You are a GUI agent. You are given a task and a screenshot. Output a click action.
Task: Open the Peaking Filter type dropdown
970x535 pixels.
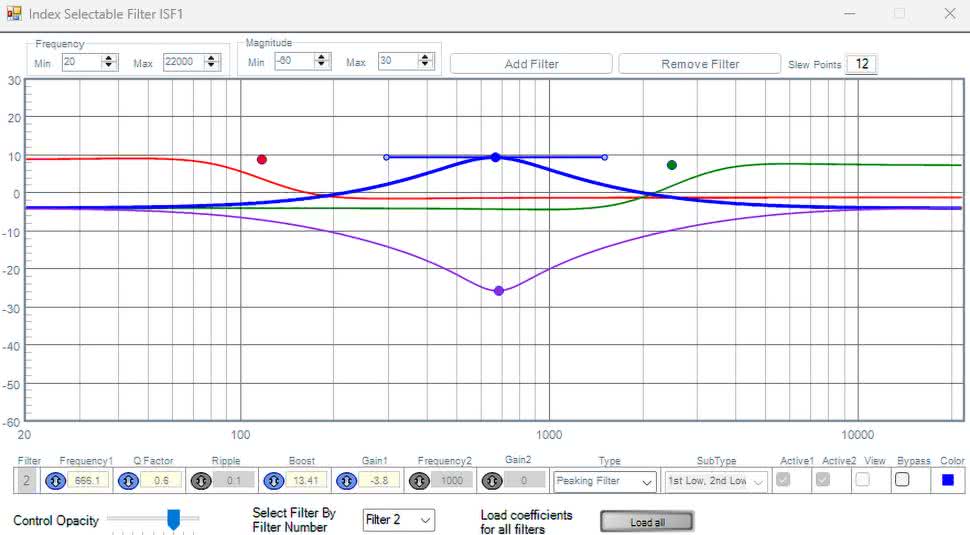(x=605, y=481)
